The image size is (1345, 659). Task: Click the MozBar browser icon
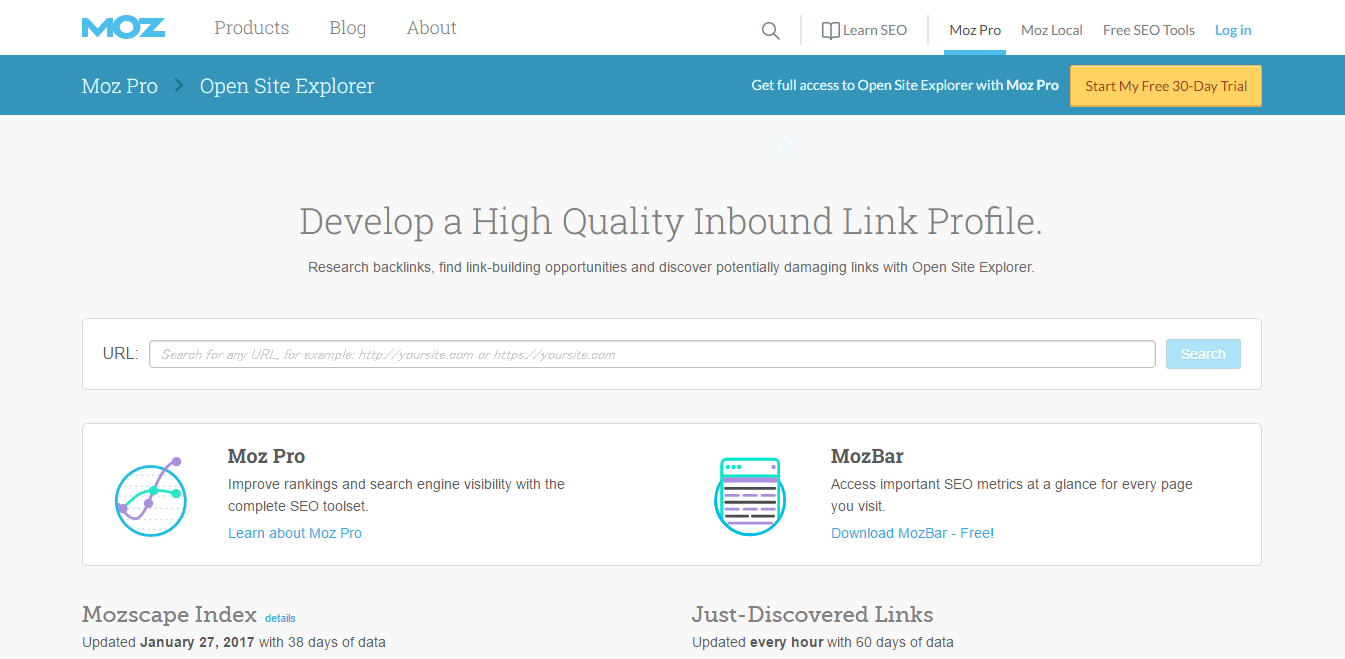(x=750, y=496)
